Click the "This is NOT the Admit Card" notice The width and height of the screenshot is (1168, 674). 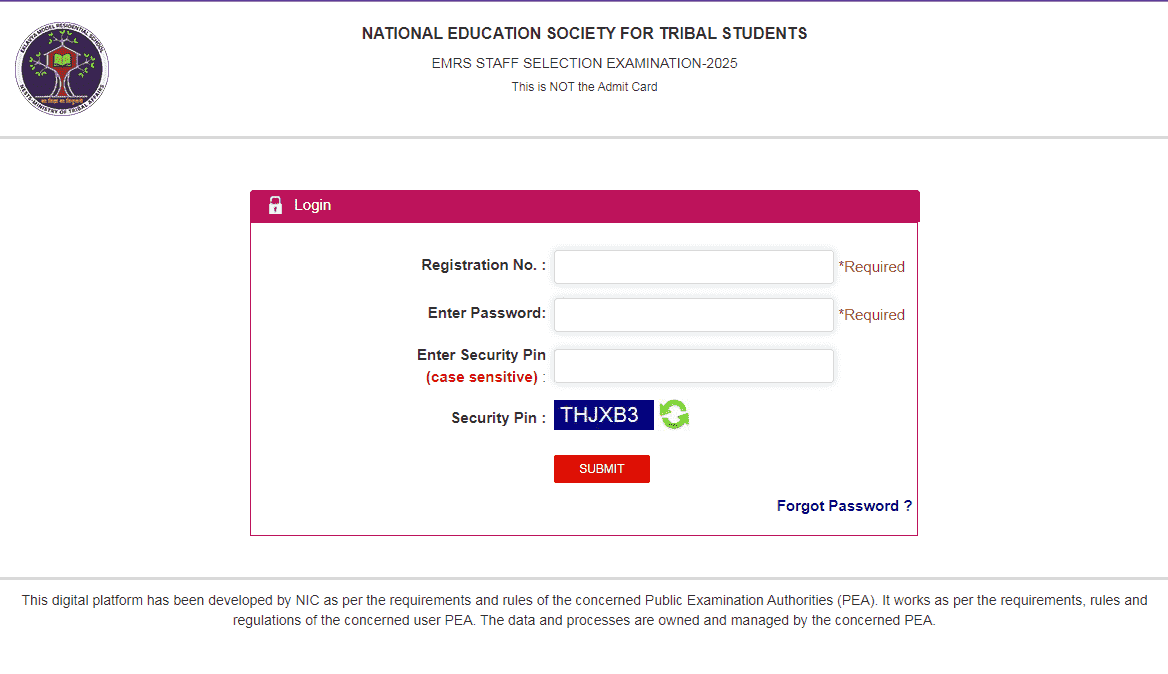point(584,87)
